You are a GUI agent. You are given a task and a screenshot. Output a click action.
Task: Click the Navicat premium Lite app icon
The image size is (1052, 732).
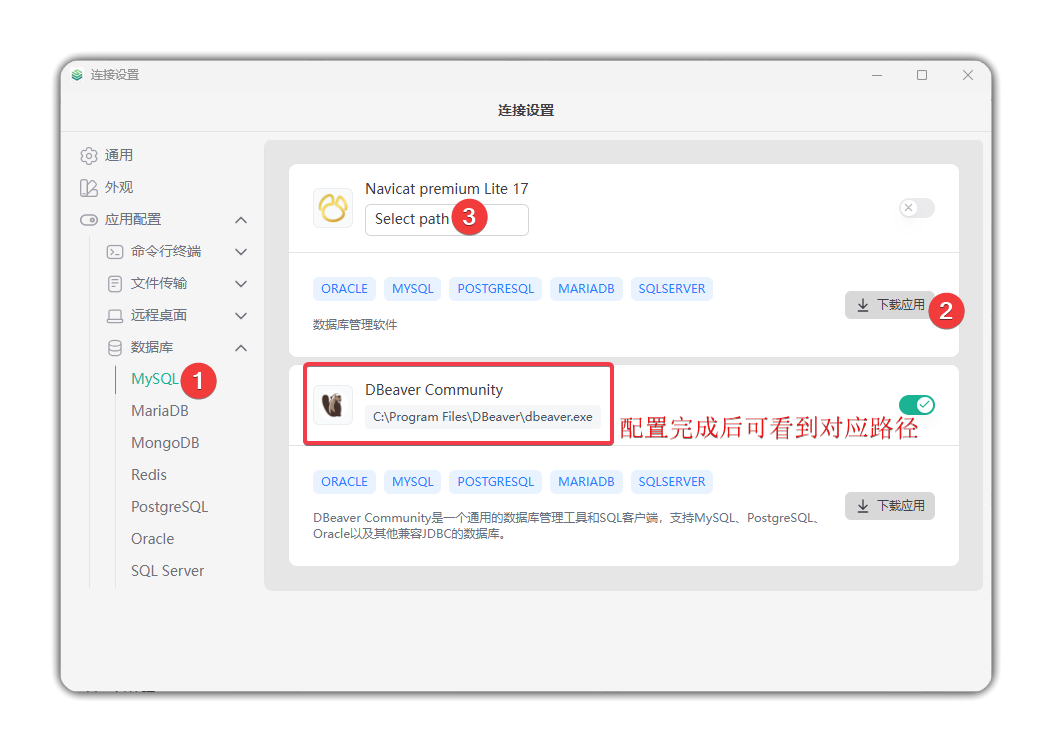coord(332,208)
